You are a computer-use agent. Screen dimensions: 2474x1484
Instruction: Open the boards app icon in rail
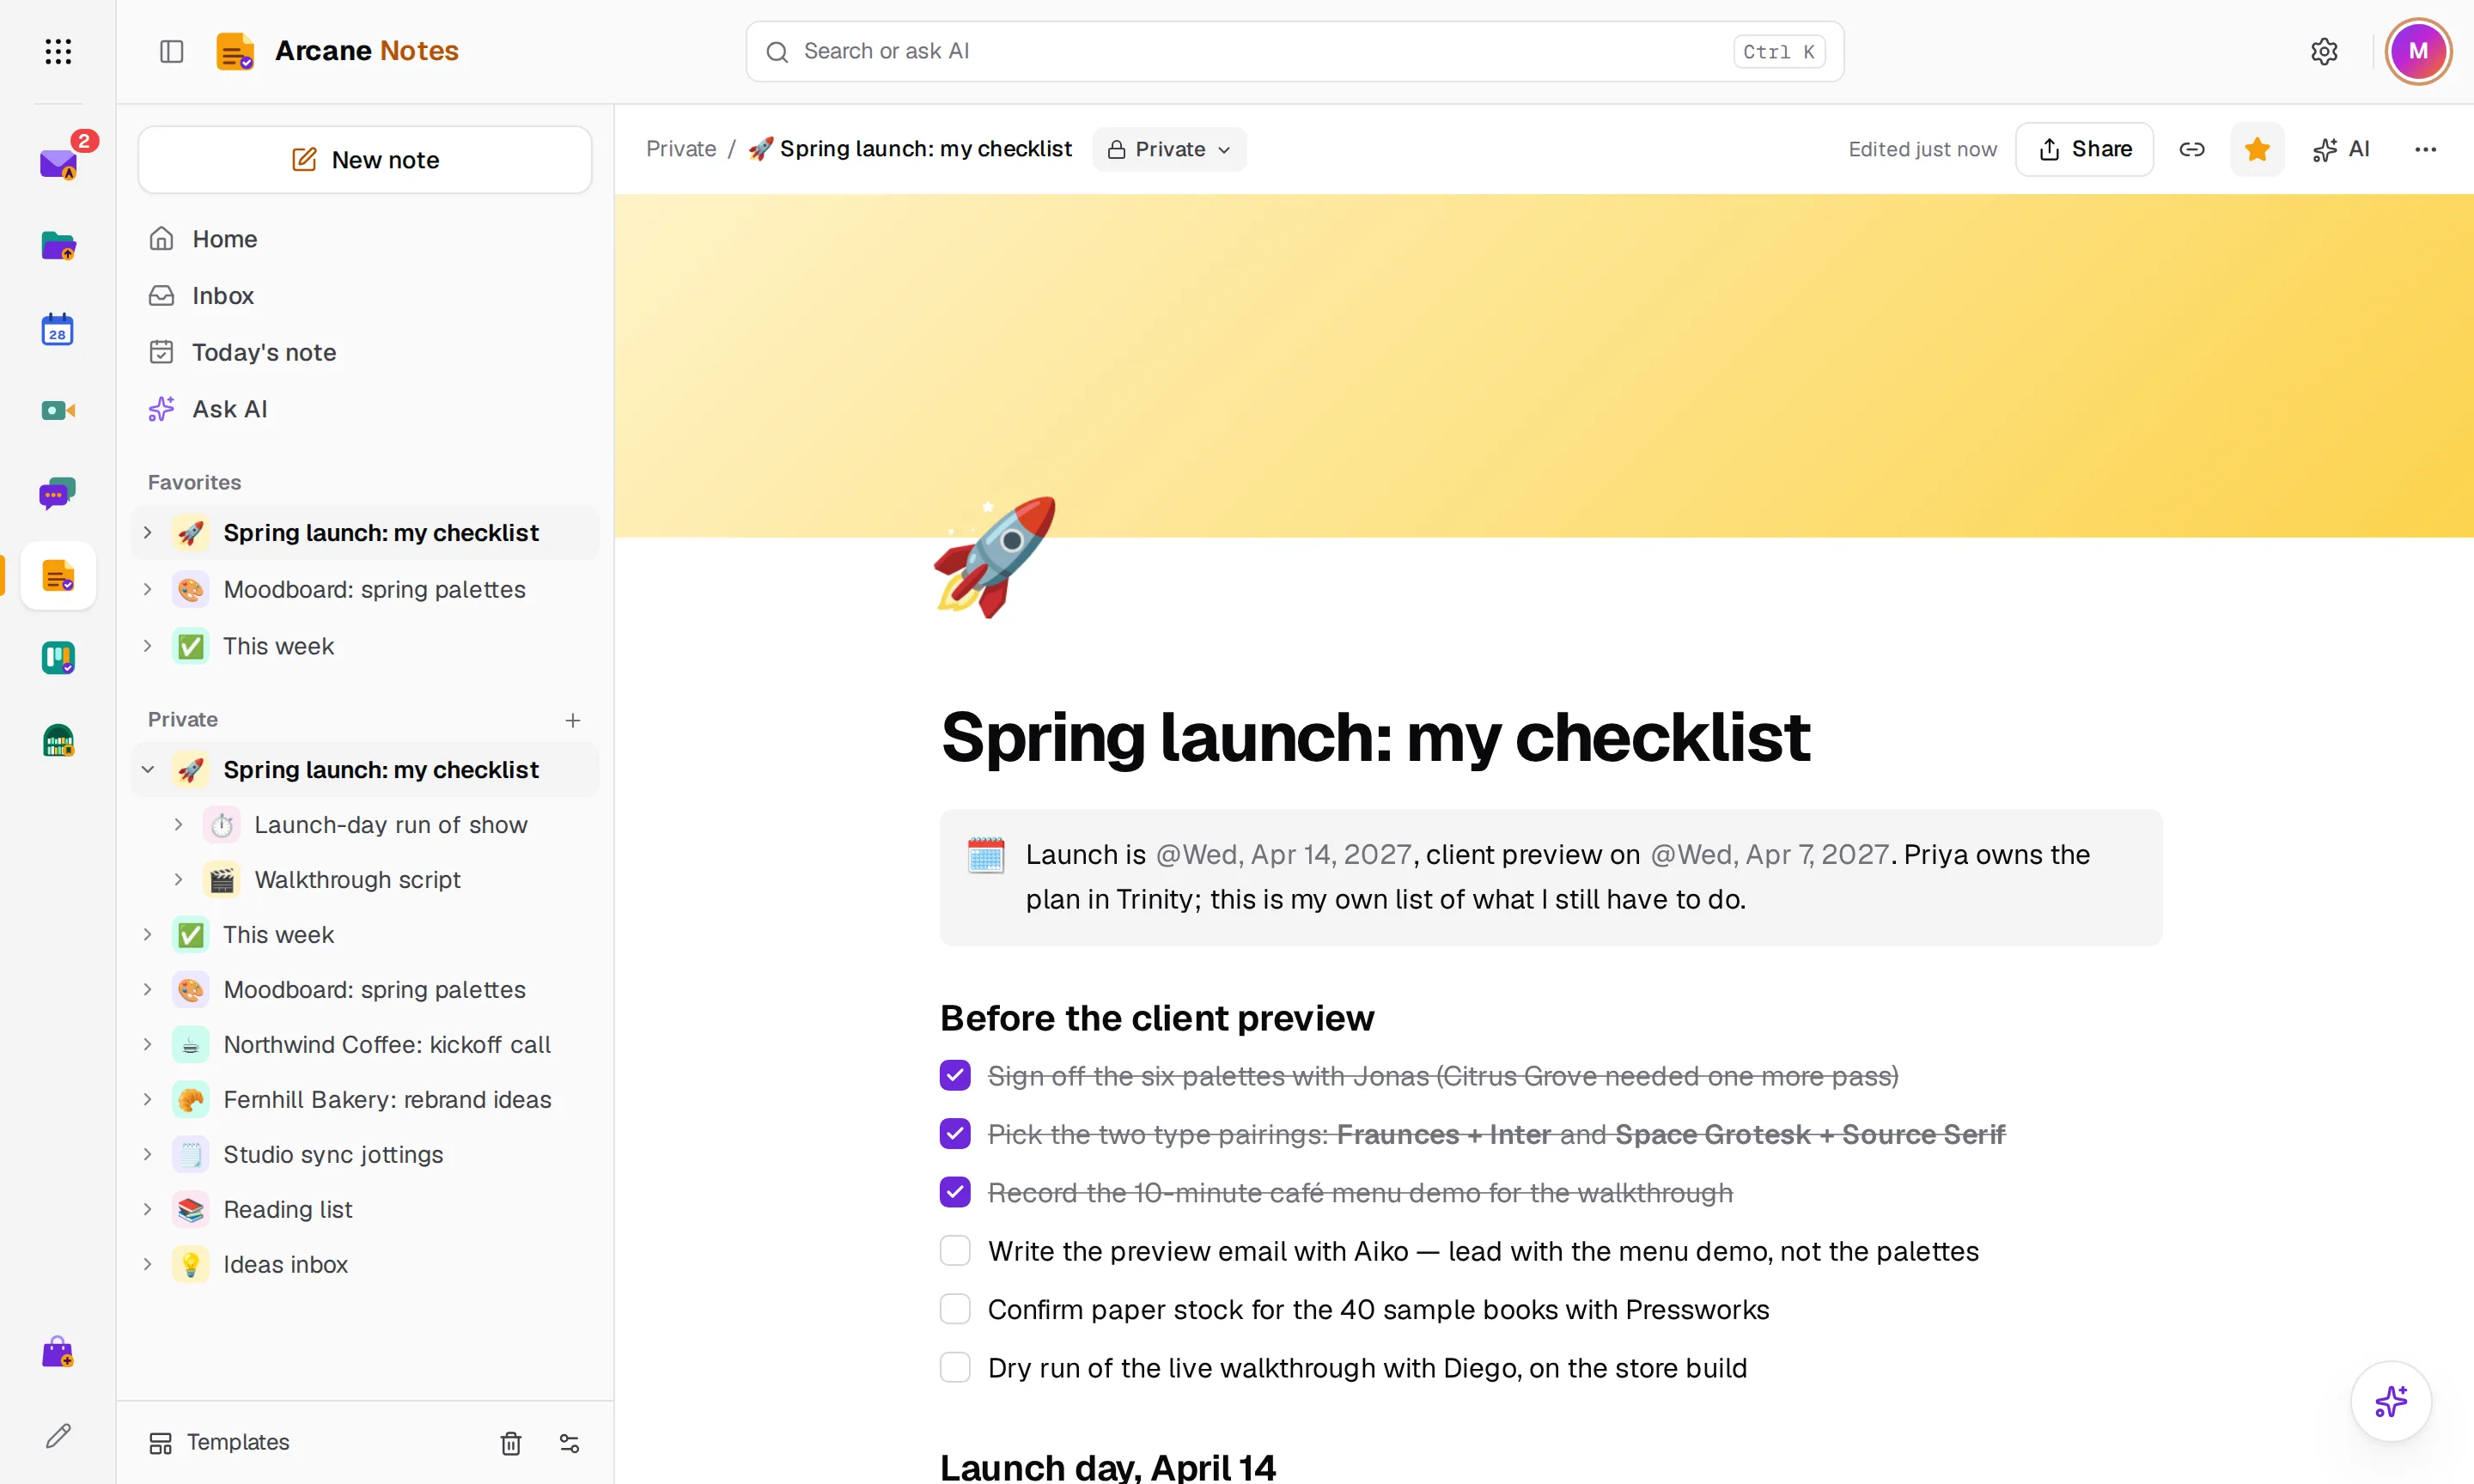point(58,658)
